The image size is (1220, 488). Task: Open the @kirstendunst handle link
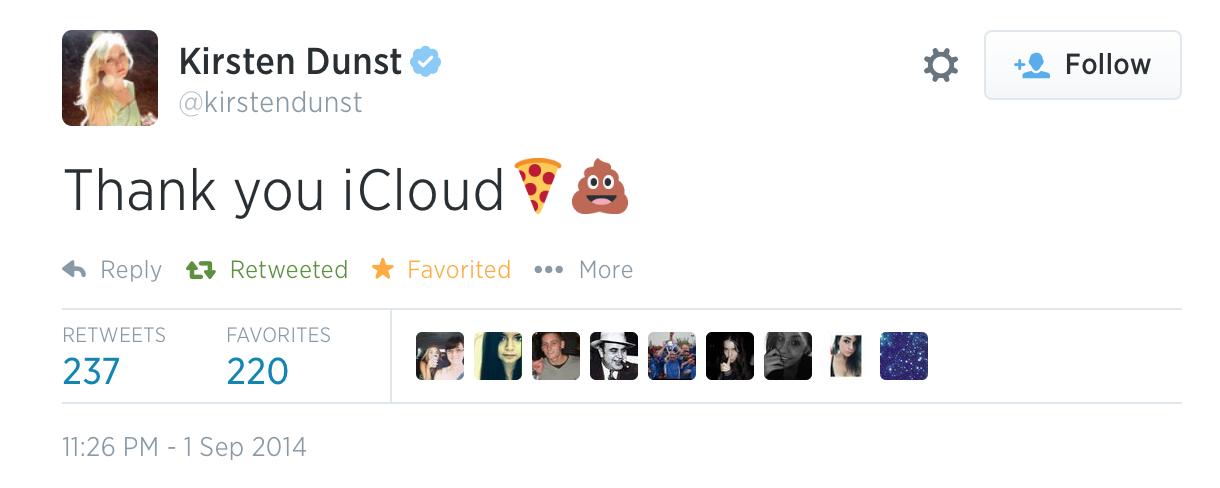[270, 103]
